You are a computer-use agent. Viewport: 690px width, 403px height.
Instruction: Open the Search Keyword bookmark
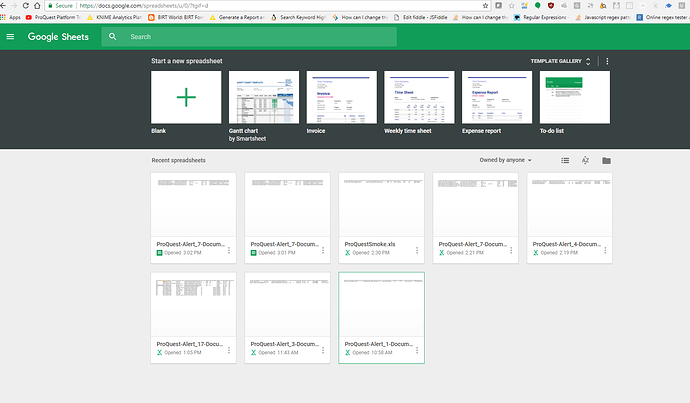298,18
